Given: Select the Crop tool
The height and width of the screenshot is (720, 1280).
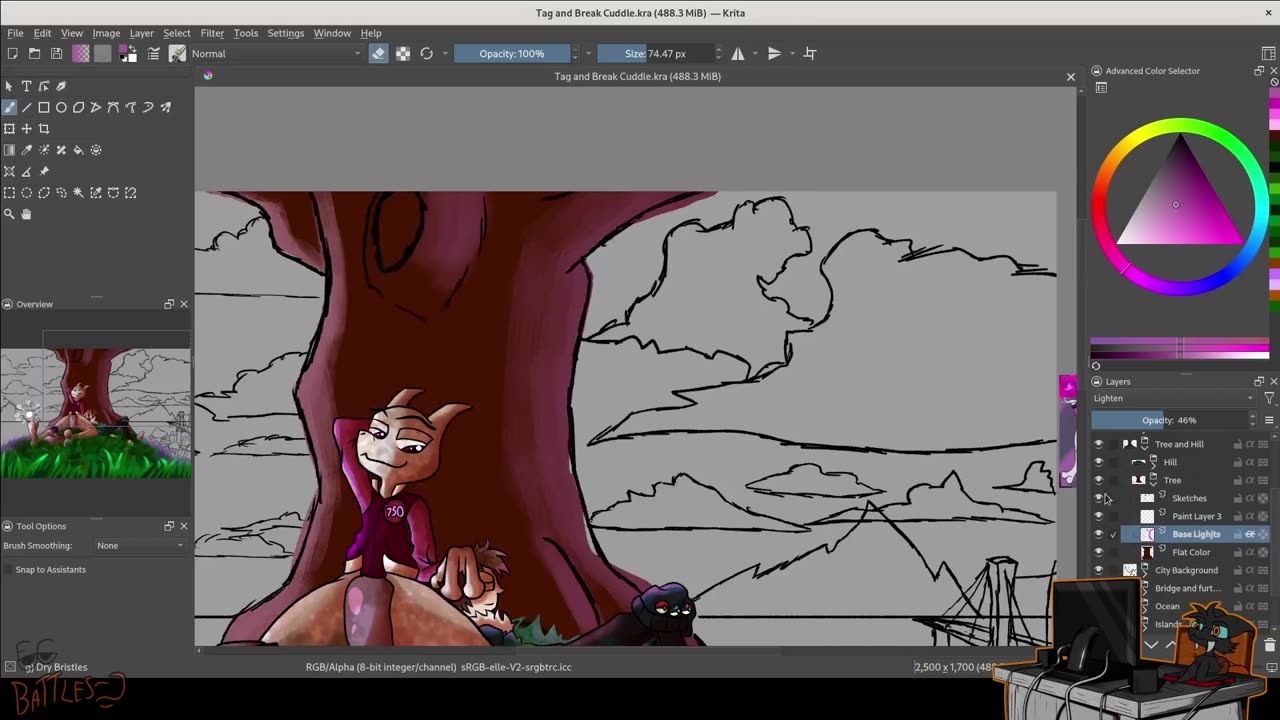Looking at the screenshot, I should click(44, 128).
